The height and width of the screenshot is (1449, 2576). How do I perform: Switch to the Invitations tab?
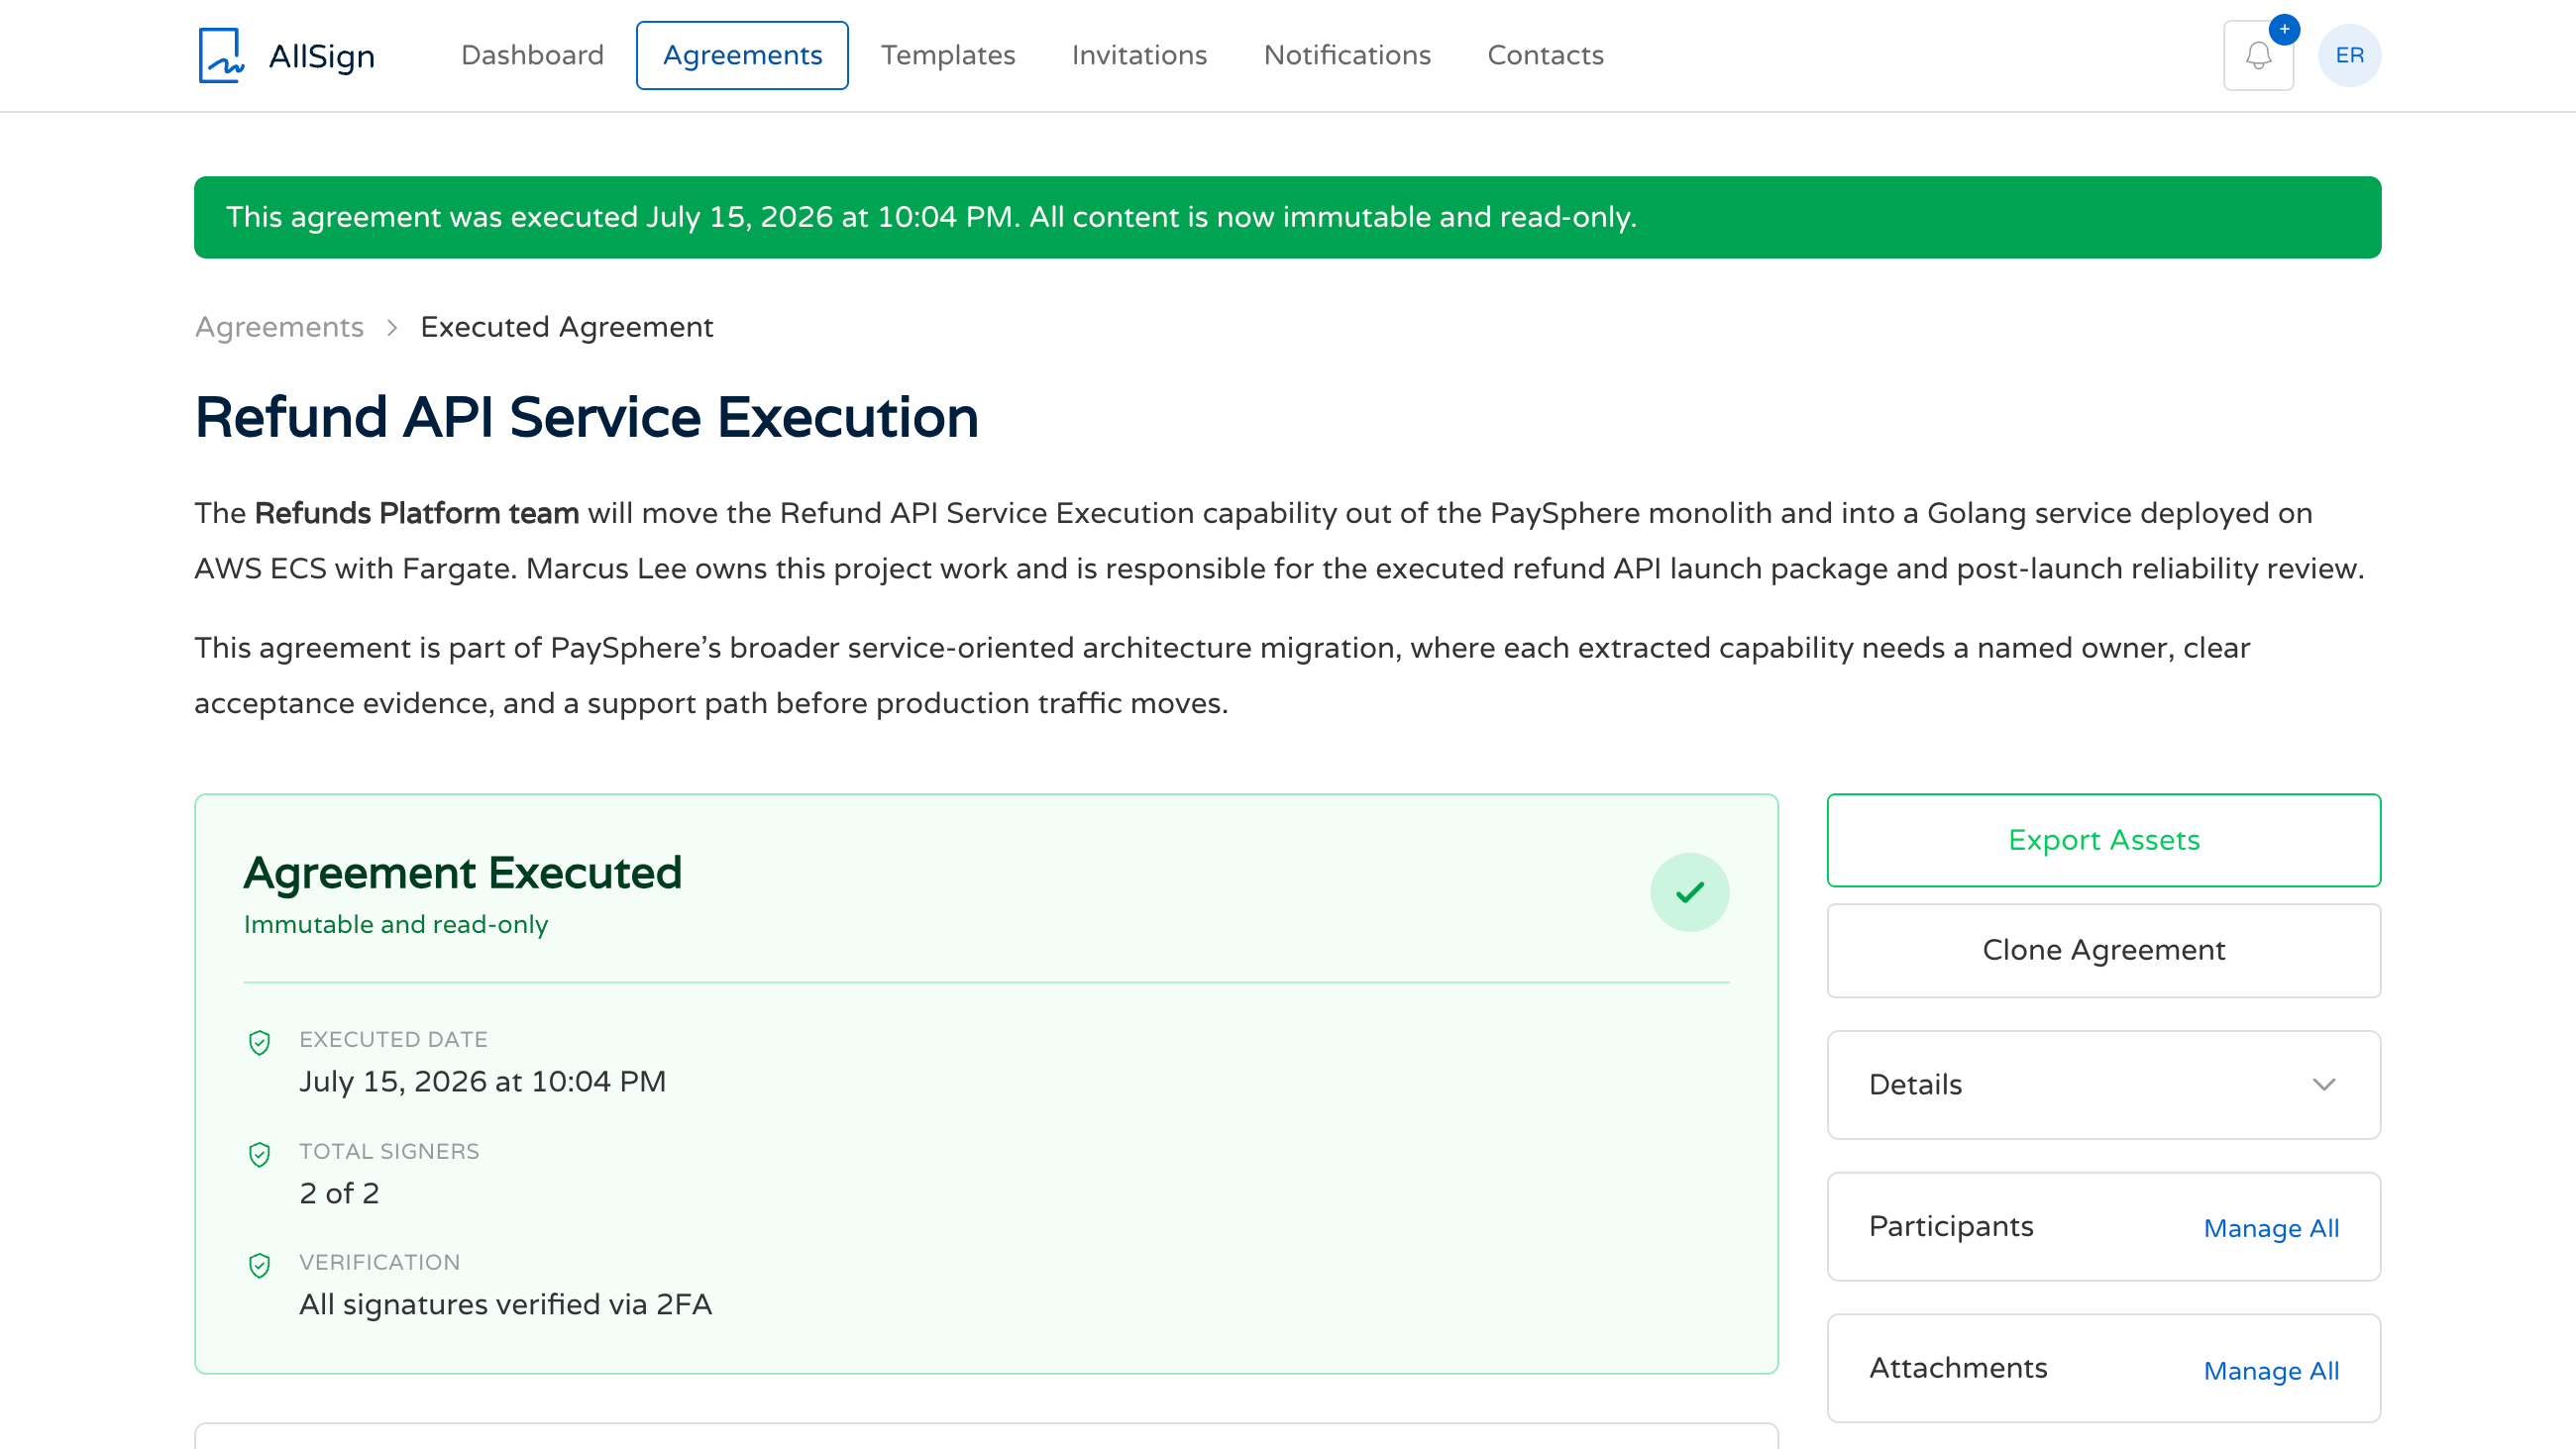[1139, 55]
